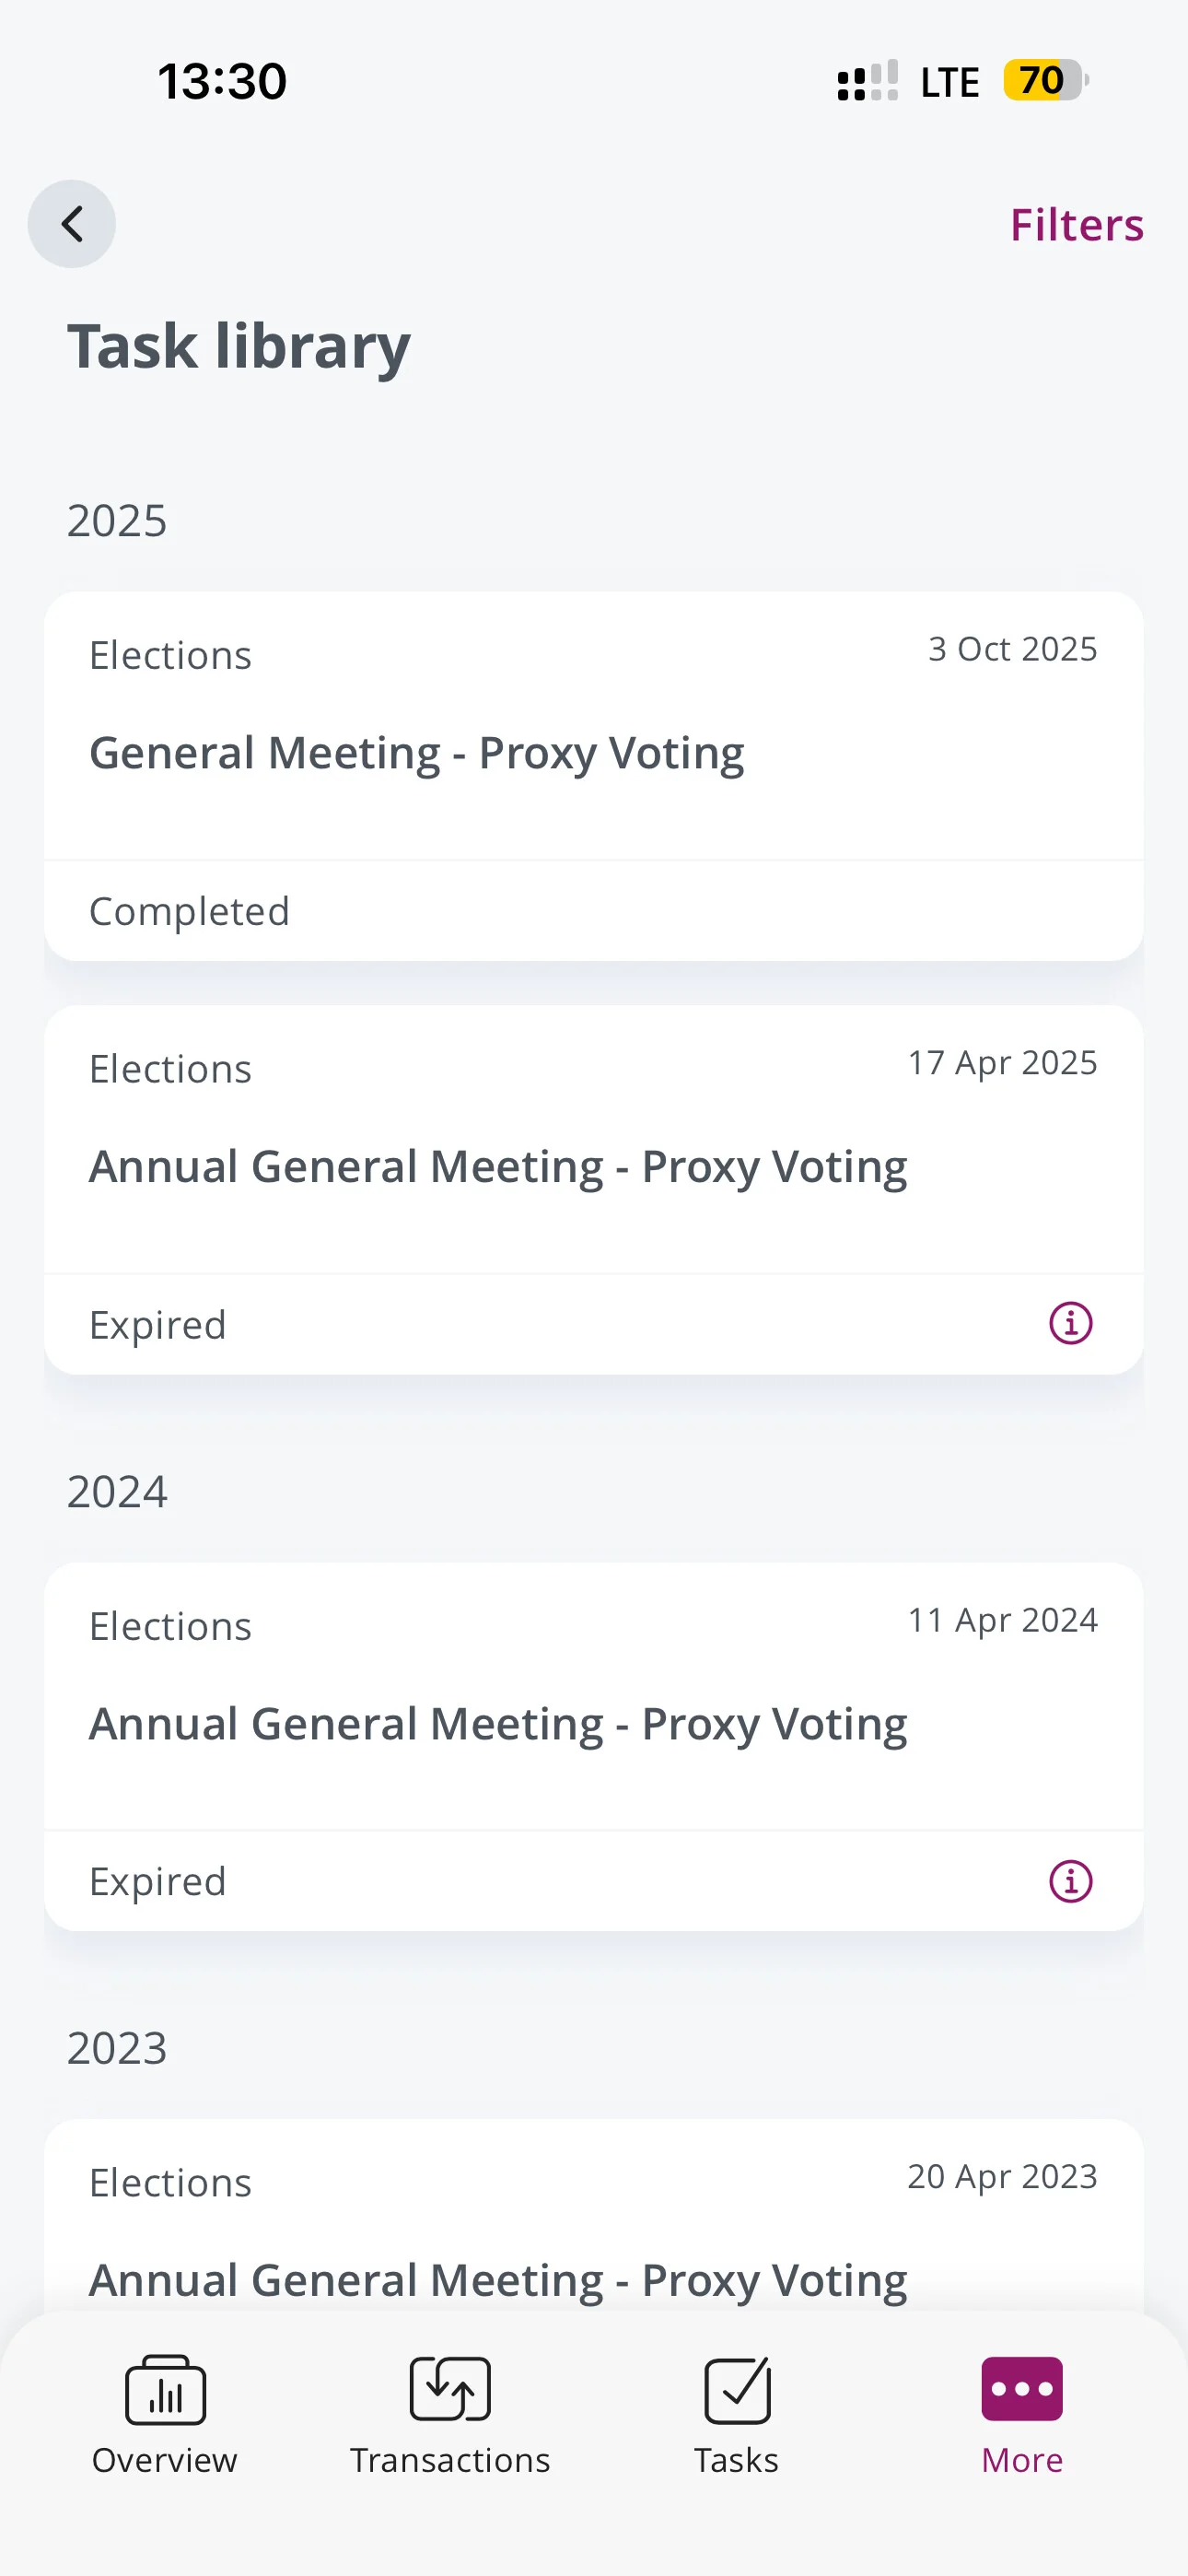Open the Tasks checkmark icon
The width and height of the screenshot is (1188, 2576).
pos(737,2389)
